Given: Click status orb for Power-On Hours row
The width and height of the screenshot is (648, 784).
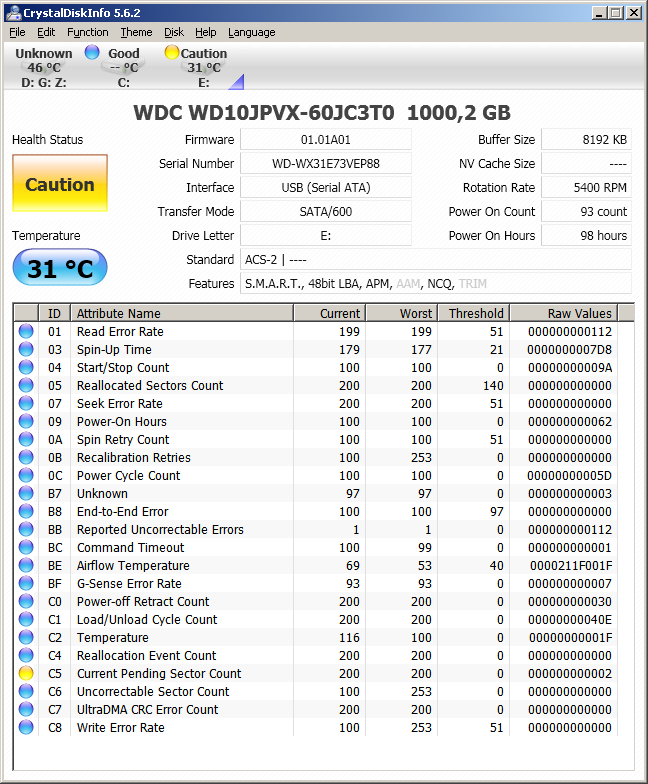Looking at the screenshot, I should (26, 421).
